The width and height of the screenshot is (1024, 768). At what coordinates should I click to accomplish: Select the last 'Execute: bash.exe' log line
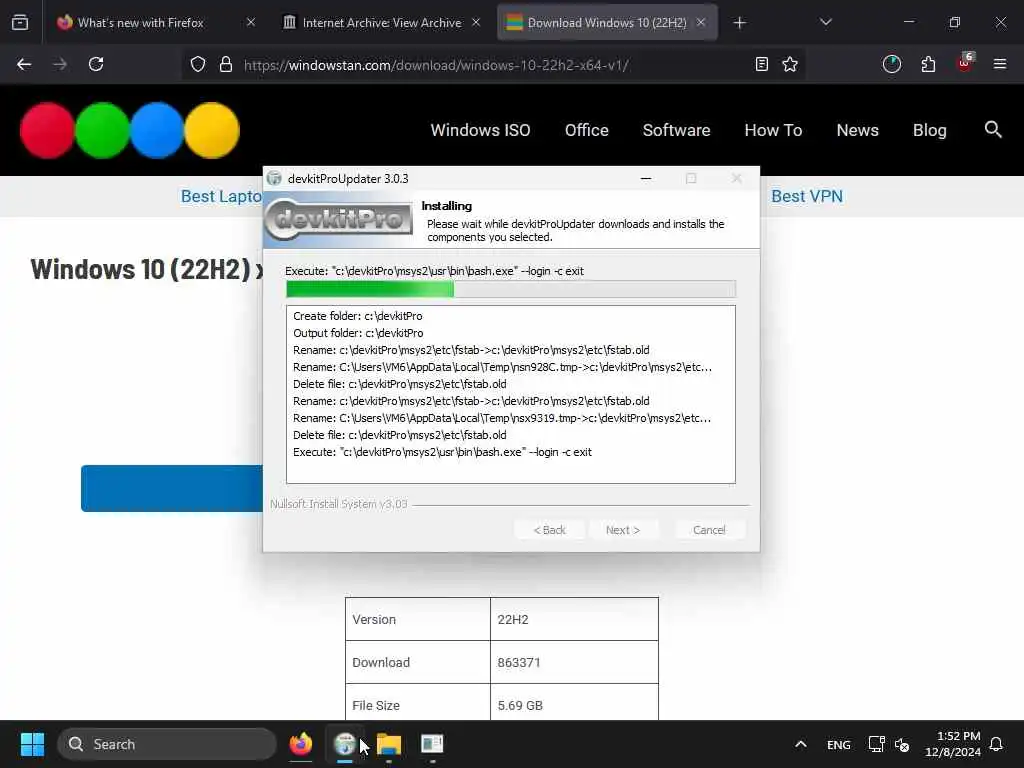pyautogui.click(x=442, y=452)
